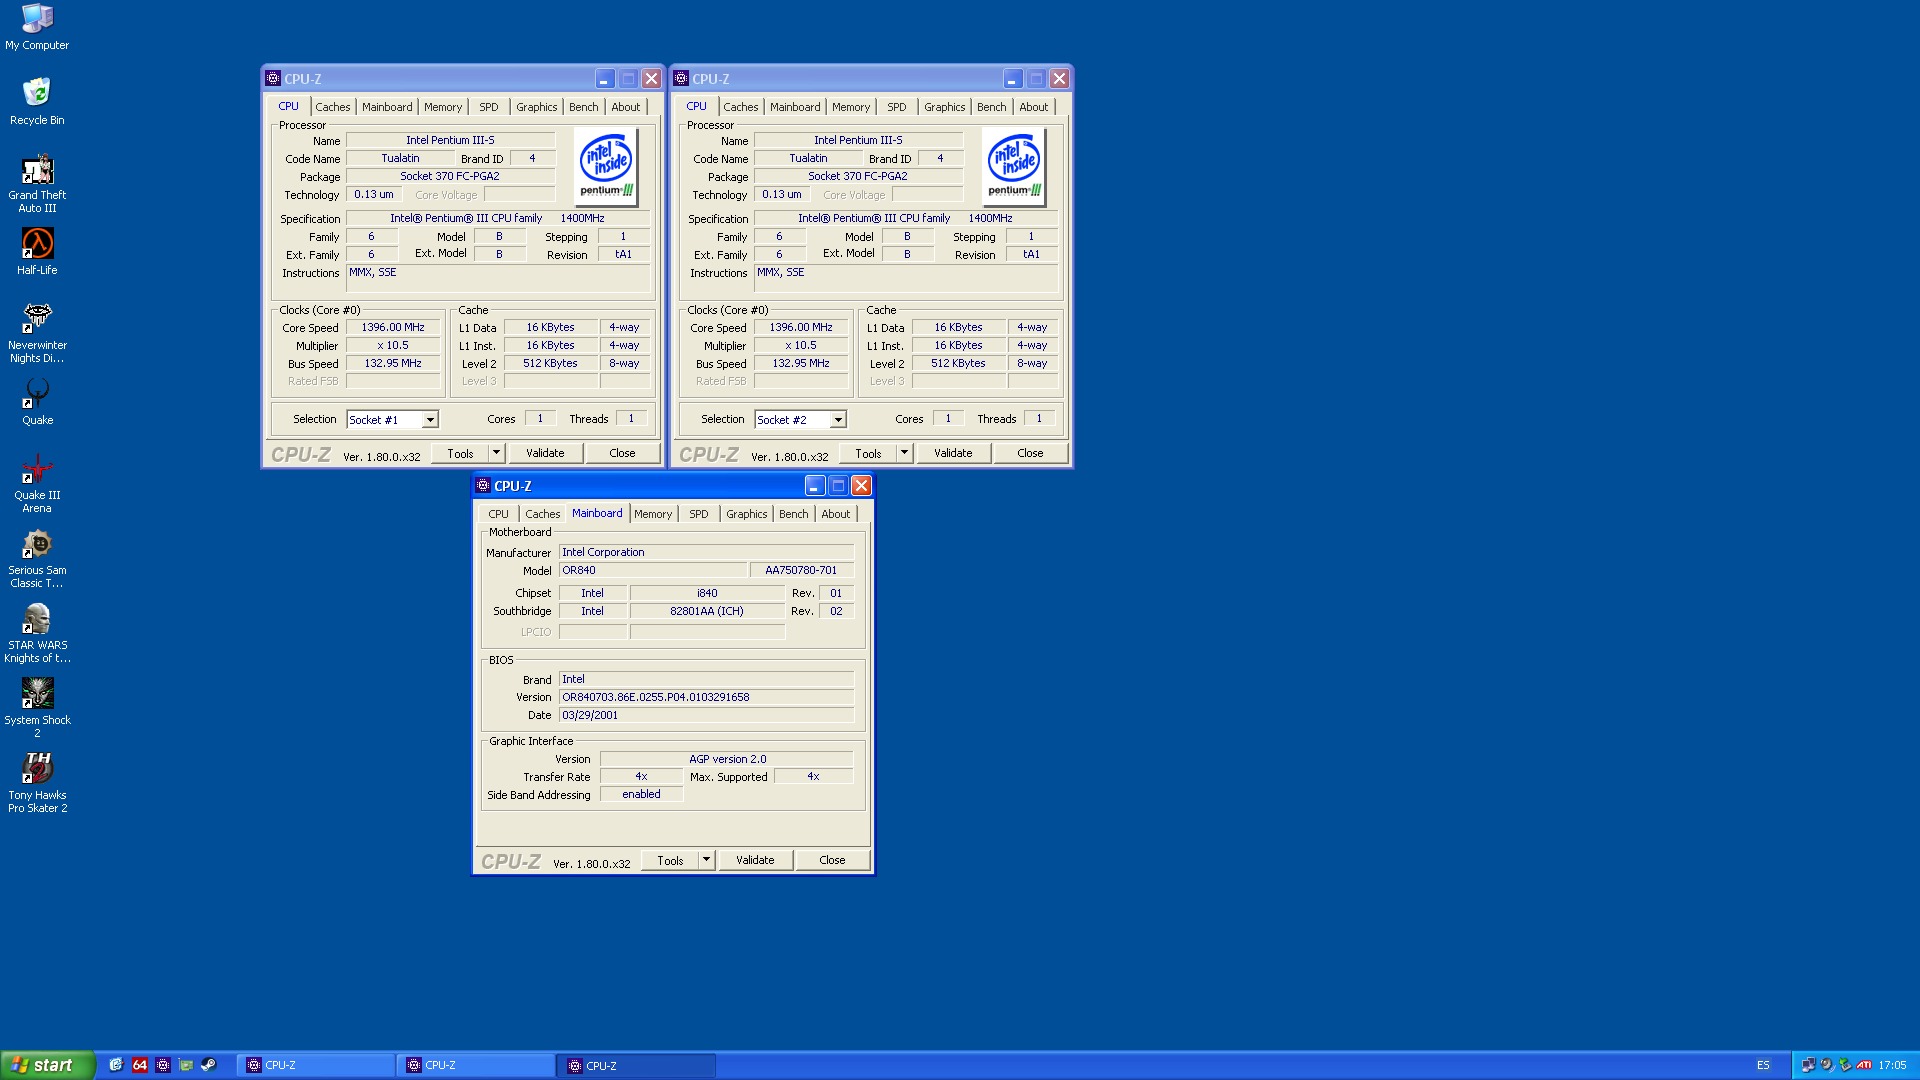1920x1080 pixels.
Task: Expand Tools arrow in Socket #2 window
Action: coord(904,453)
